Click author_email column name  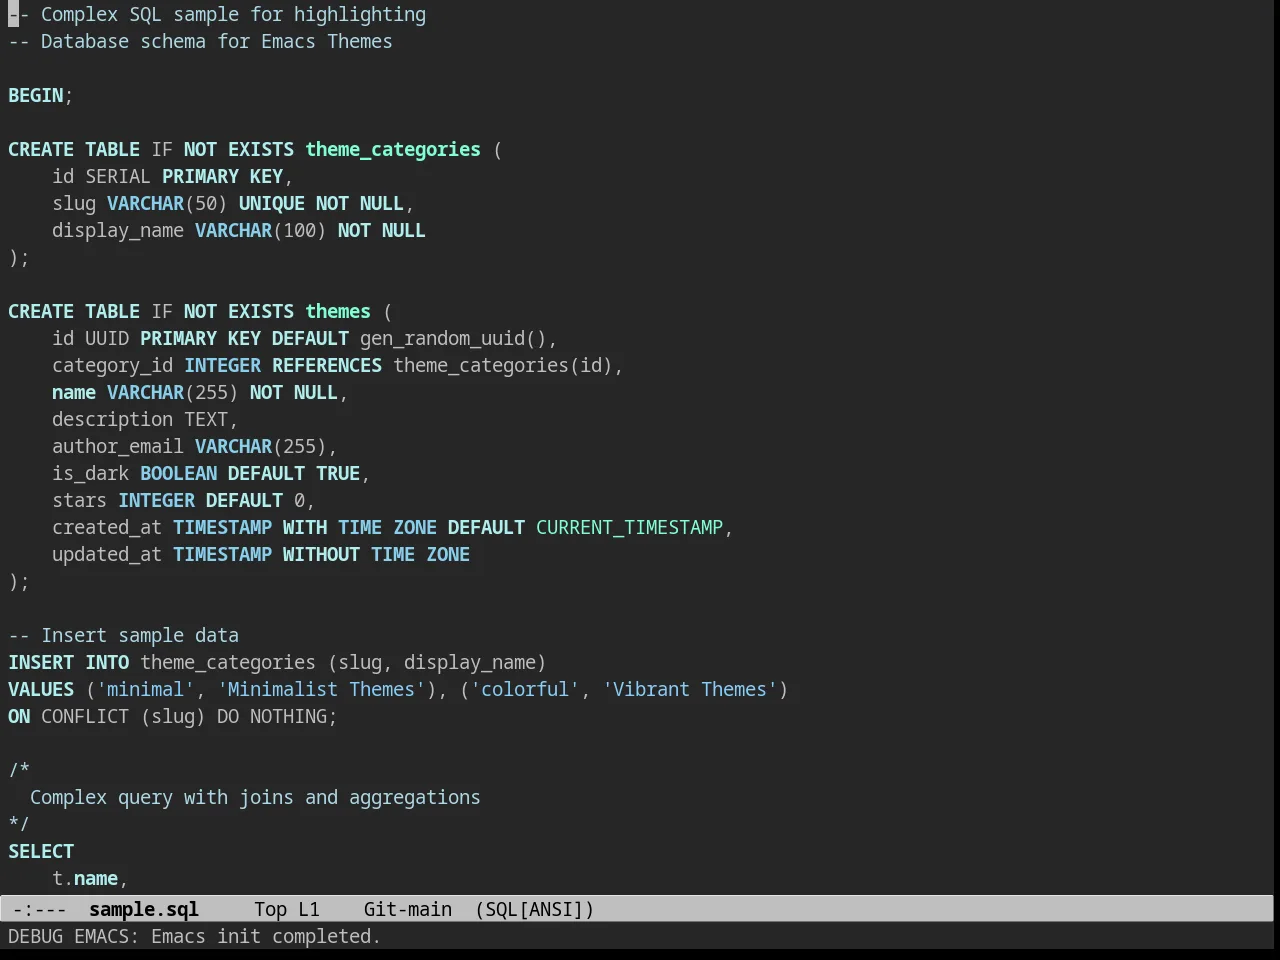[118, 446]
